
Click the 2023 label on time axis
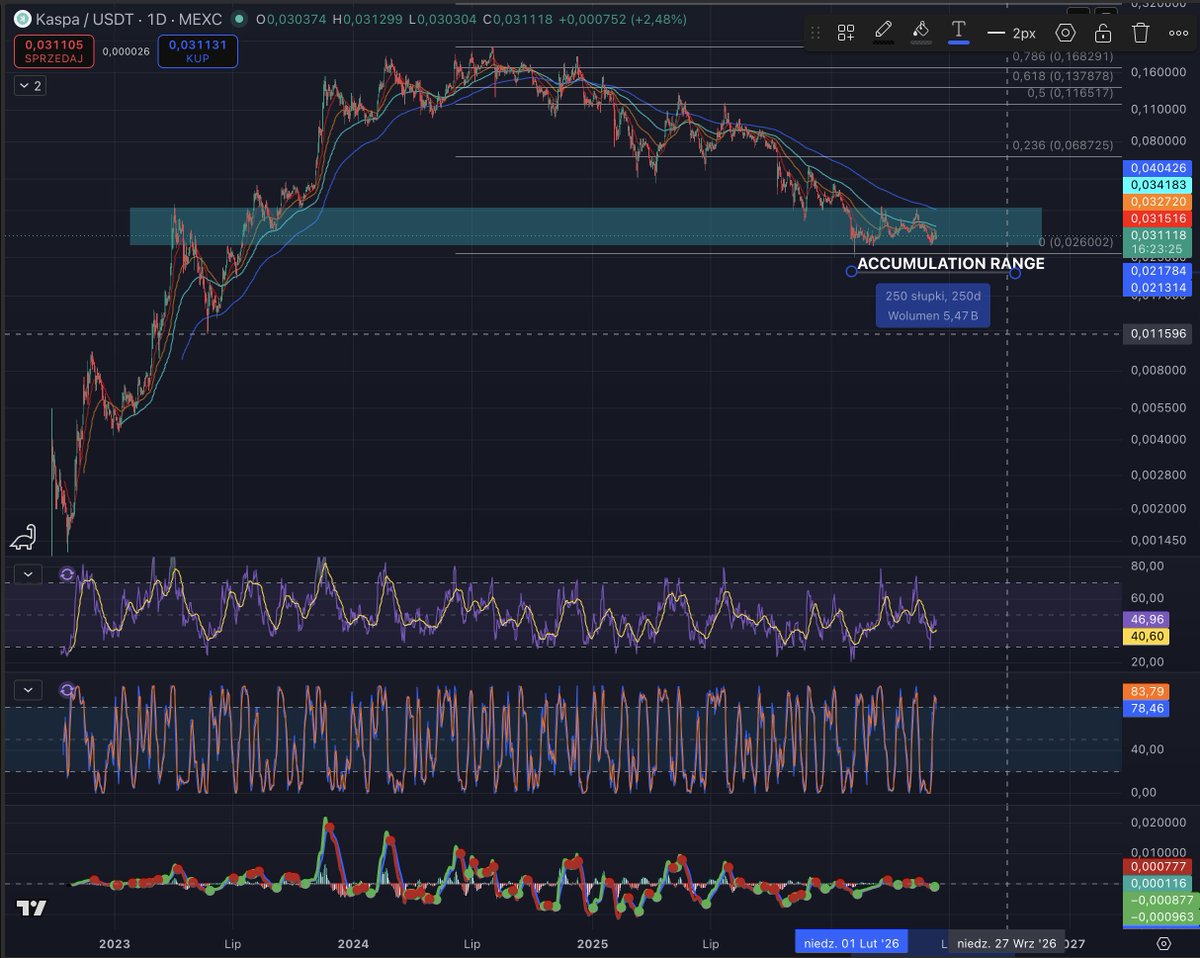click(114, 942)
